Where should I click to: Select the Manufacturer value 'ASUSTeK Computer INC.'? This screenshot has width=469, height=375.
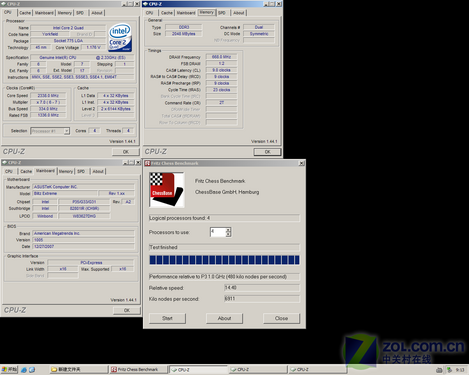pyautogui.click(x=83, y=187)
